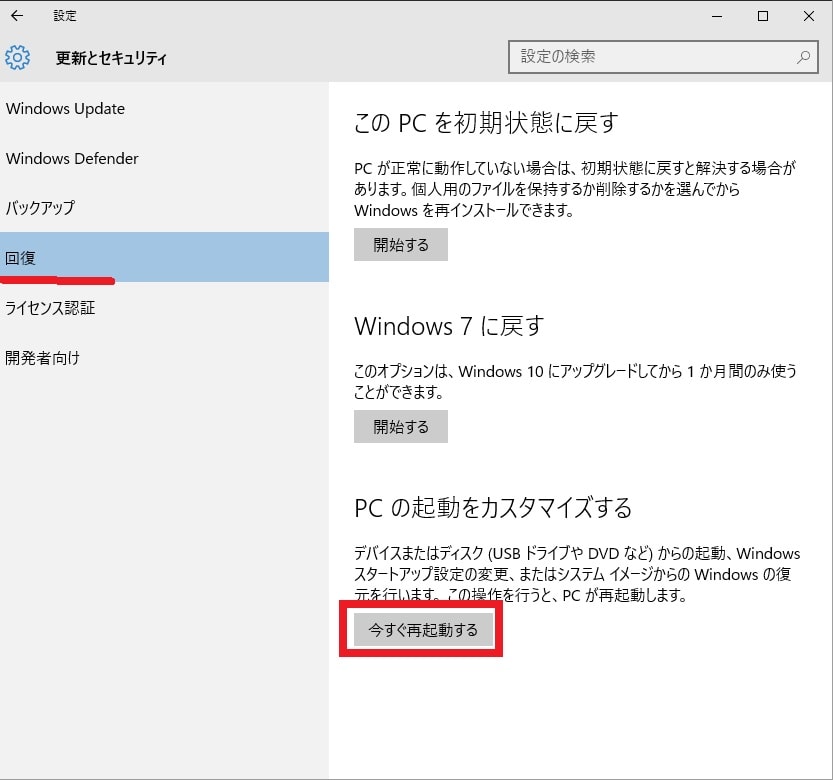Click the search magnifier icon
The image size is (833, 780).
tap(803, 57)
